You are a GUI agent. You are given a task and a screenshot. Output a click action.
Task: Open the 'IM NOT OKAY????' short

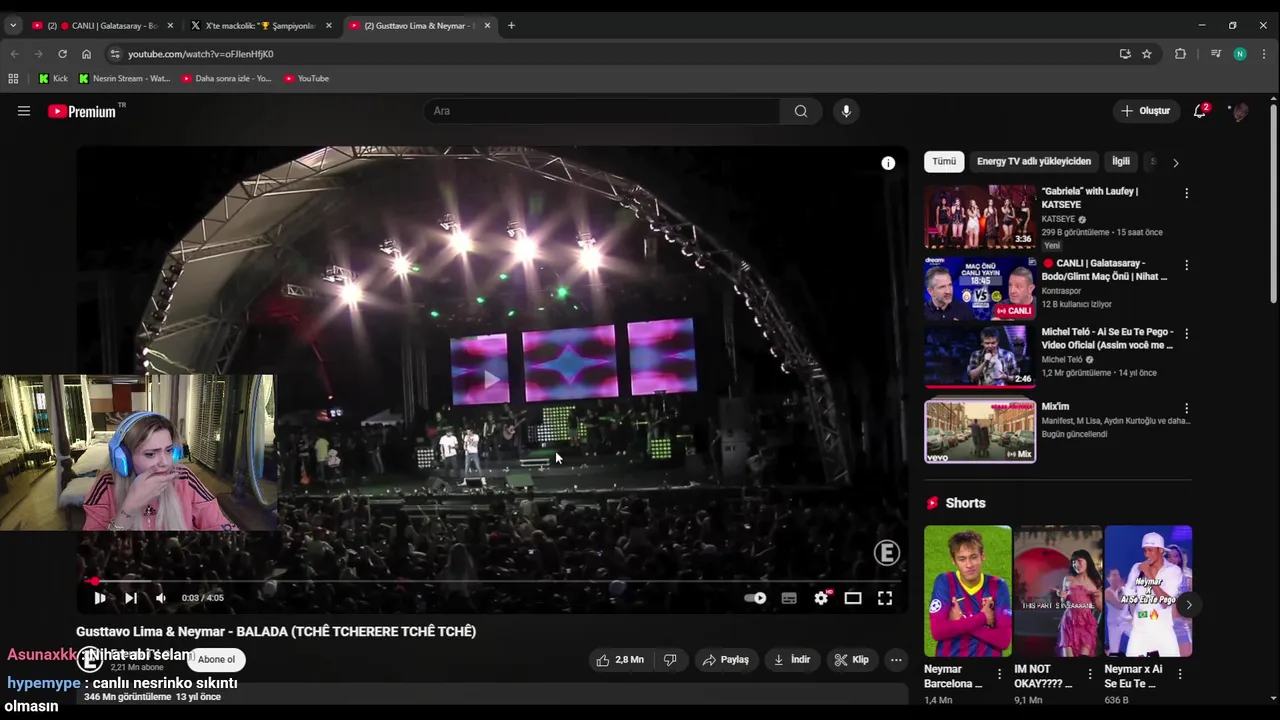coord(1058,591)
